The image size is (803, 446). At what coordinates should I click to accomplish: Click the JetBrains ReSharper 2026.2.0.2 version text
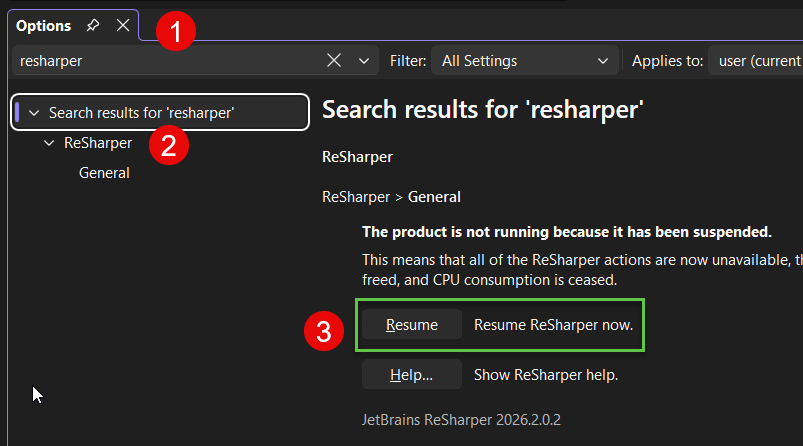(x=461, y=420)
